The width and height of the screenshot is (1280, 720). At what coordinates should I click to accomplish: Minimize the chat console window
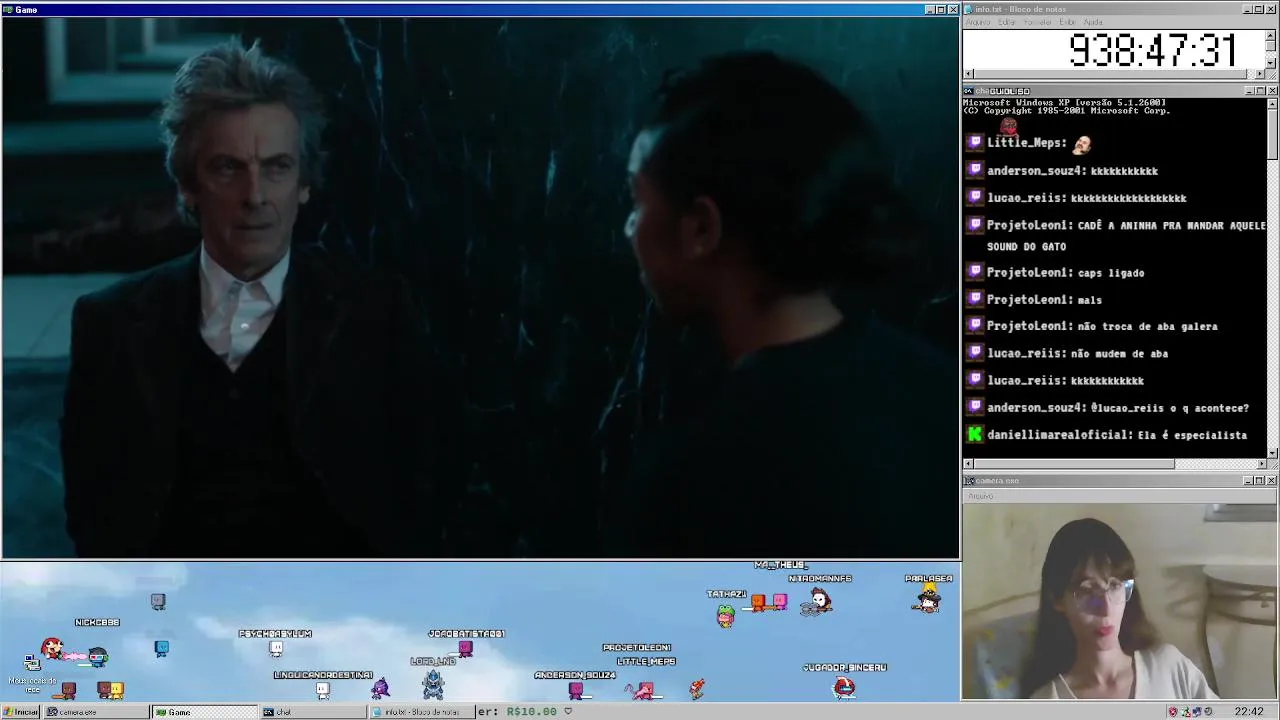[x=1249, y=91]
